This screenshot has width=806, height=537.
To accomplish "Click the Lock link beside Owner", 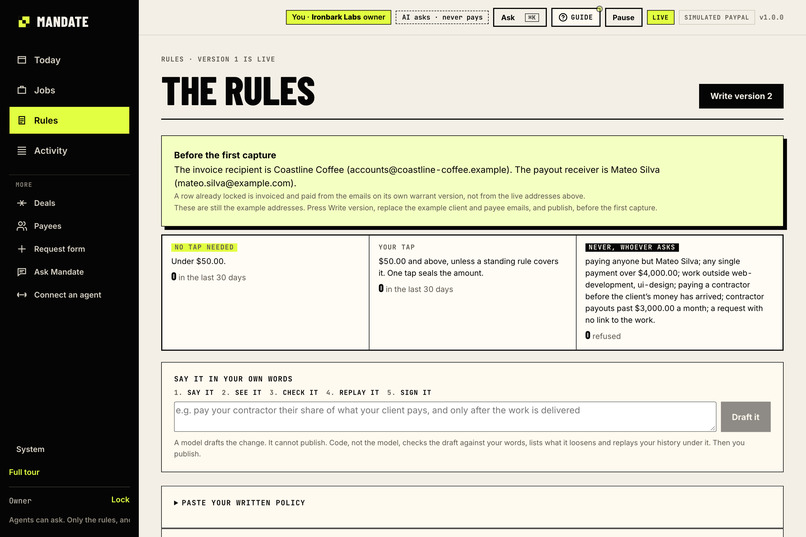I will point(120,499).
